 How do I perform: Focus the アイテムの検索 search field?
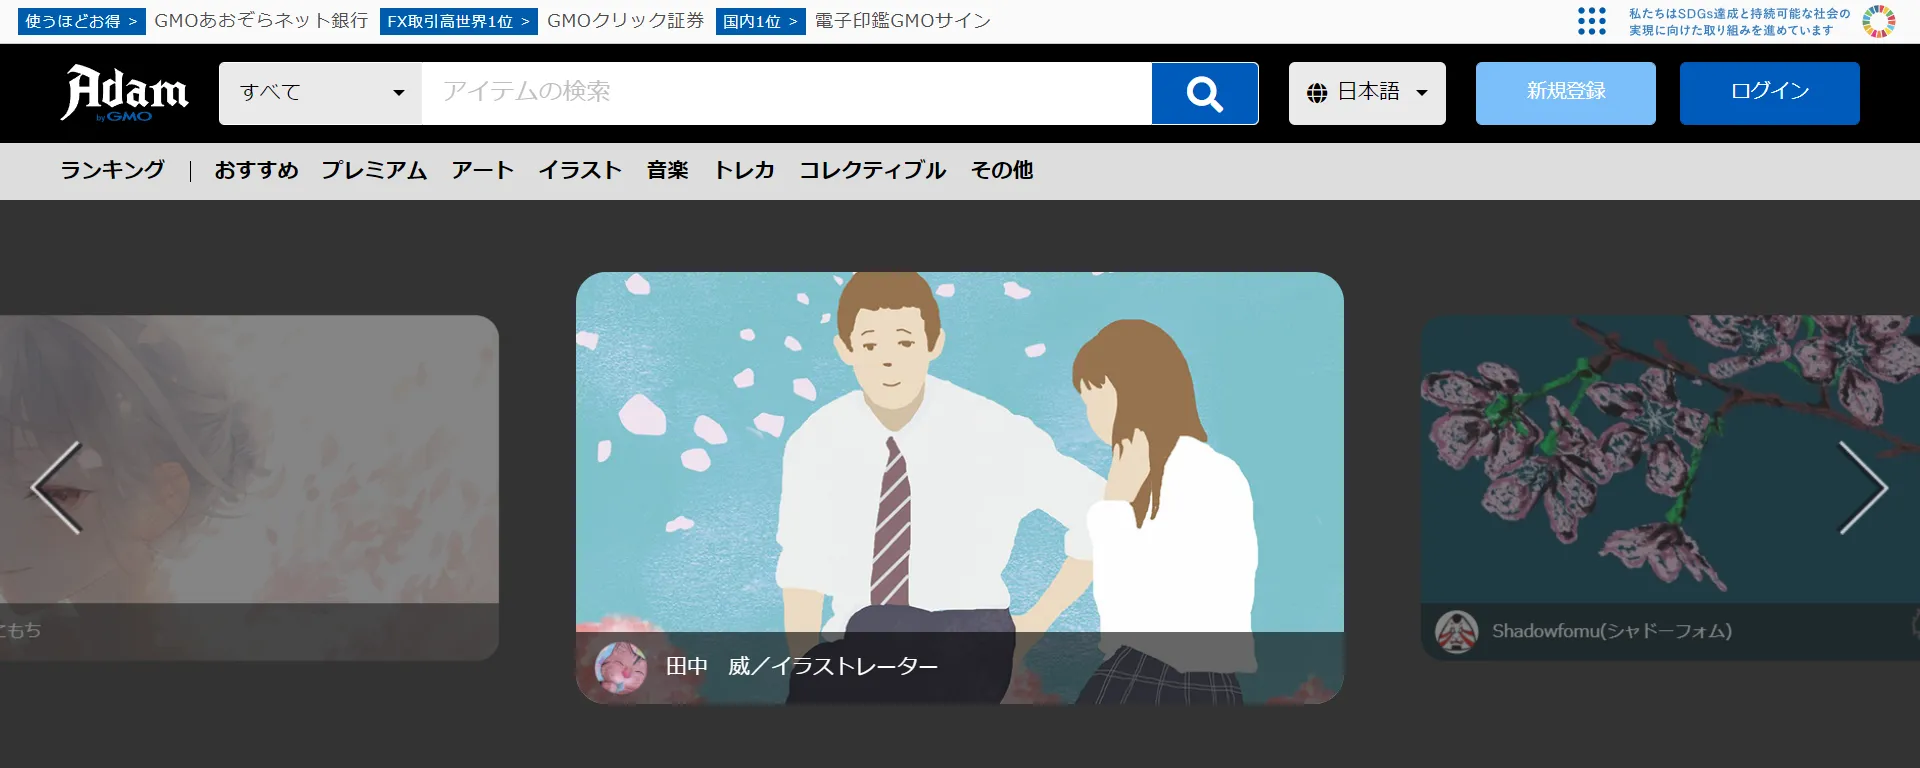pos(786,93)
